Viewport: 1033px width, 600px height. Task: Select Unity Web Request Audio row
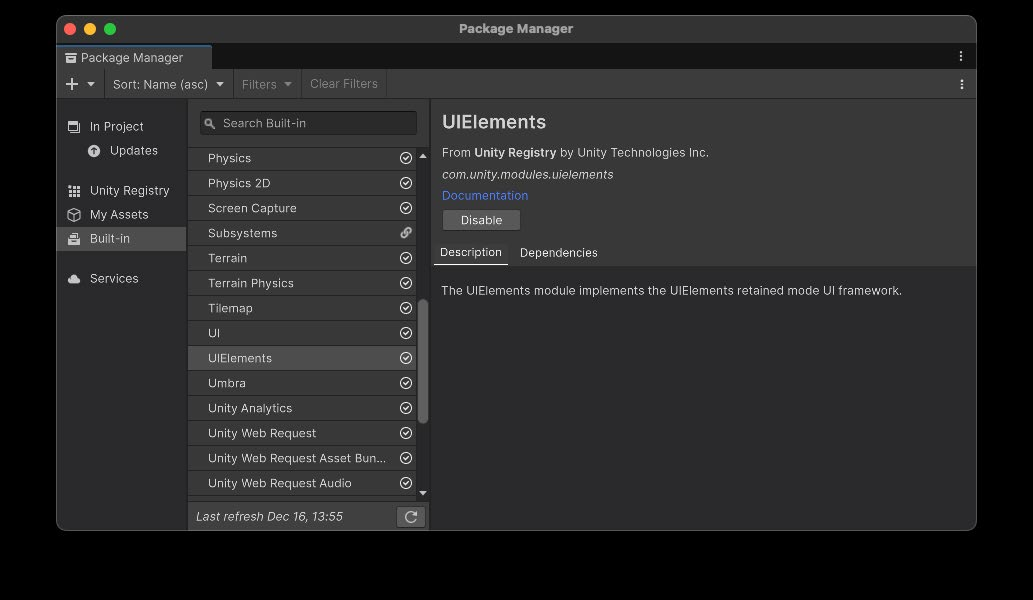coord(302,484)
